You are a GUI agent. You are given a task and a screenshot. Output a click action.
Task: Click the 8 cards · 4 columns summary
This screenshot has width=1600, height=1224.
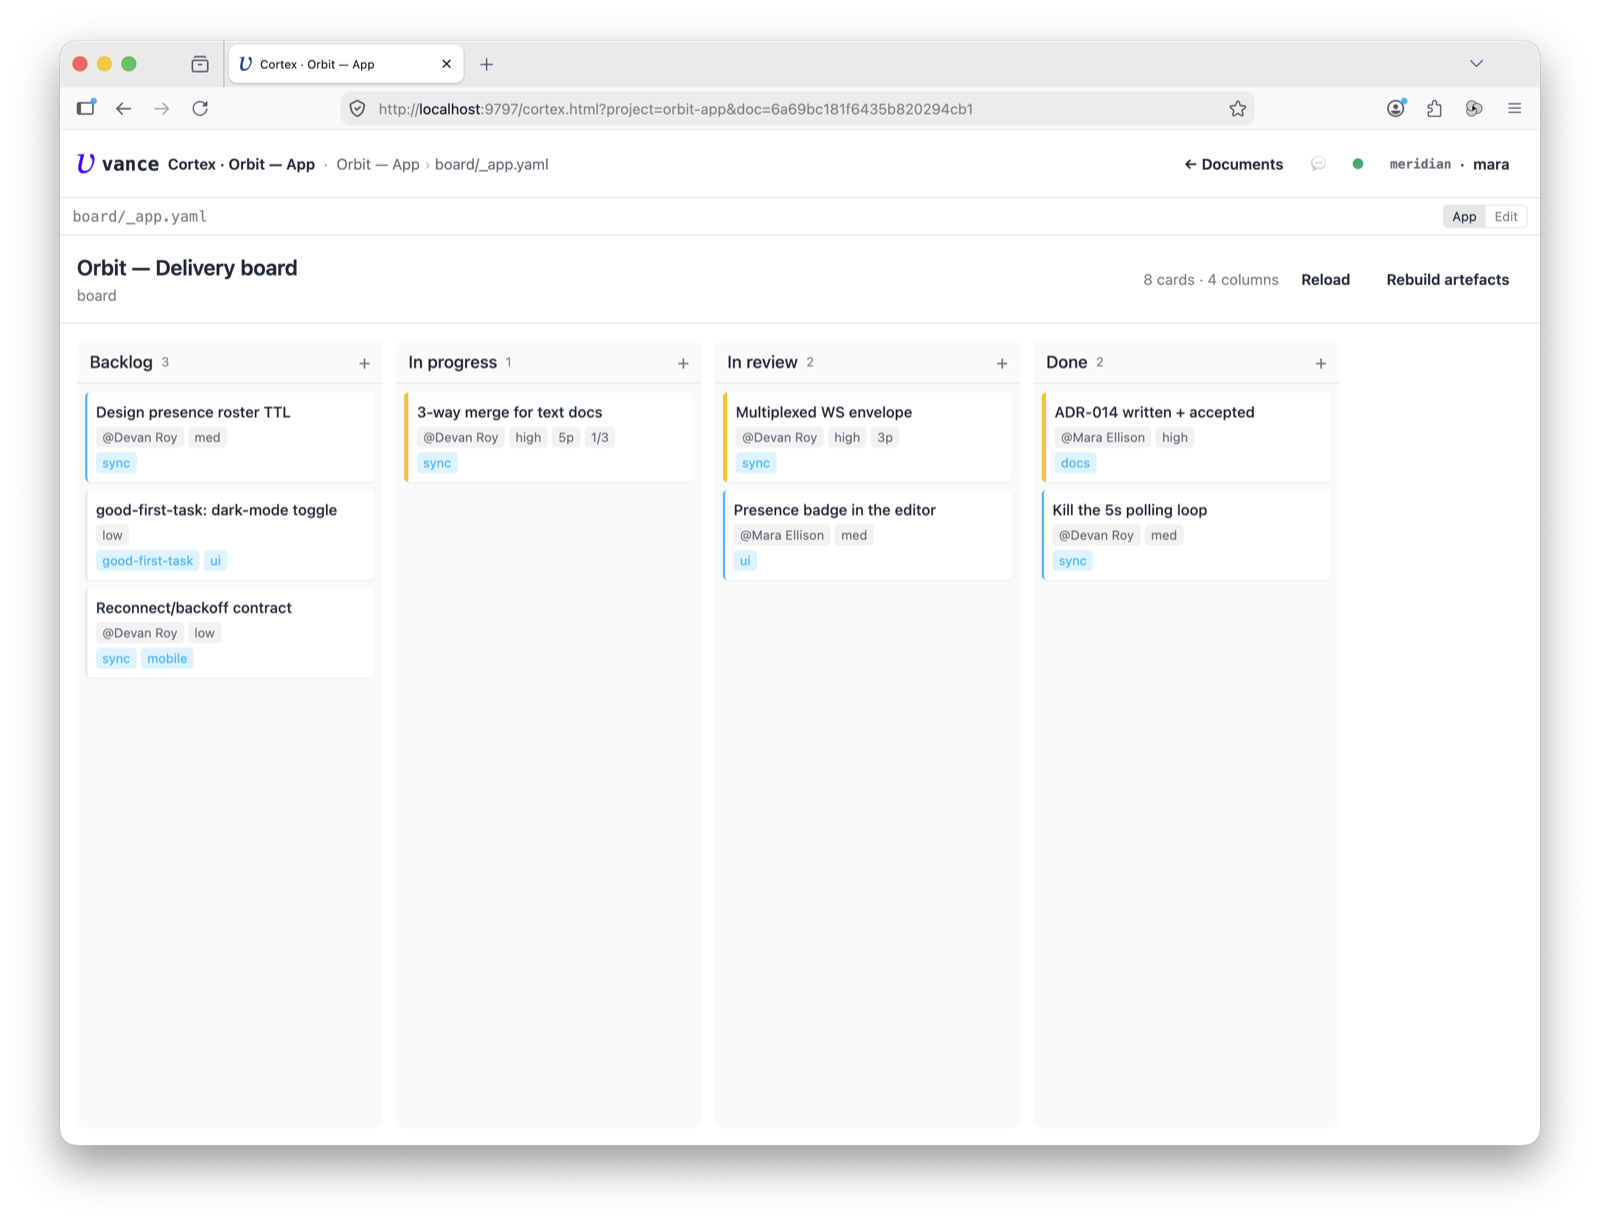1211,280
